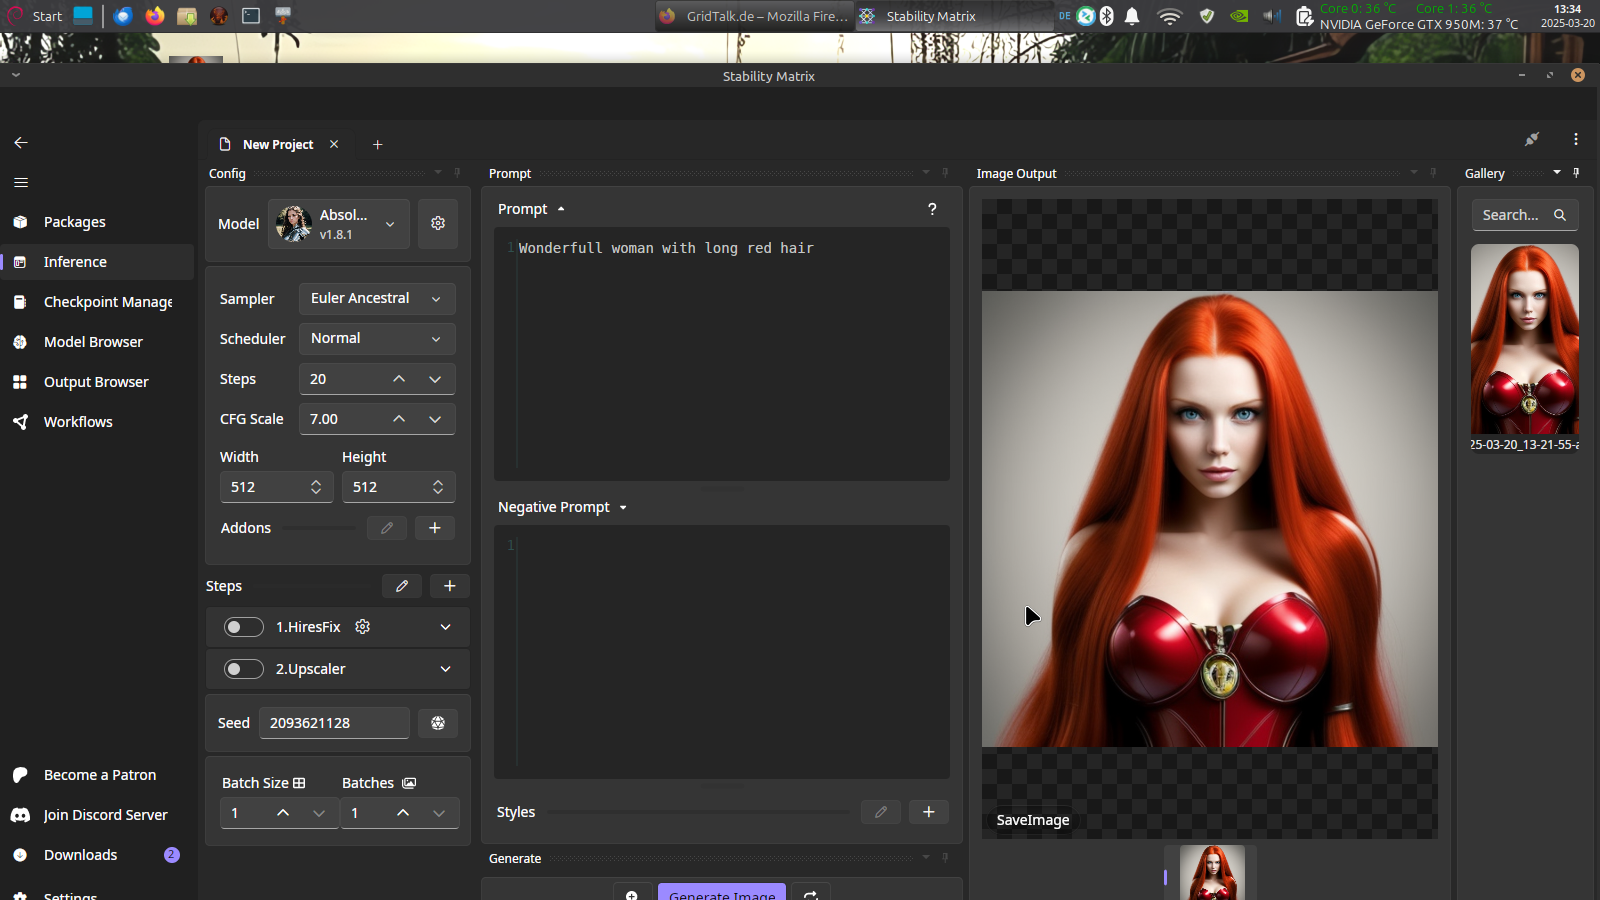Click the edit Steps pencil icon

coord(402,586)
